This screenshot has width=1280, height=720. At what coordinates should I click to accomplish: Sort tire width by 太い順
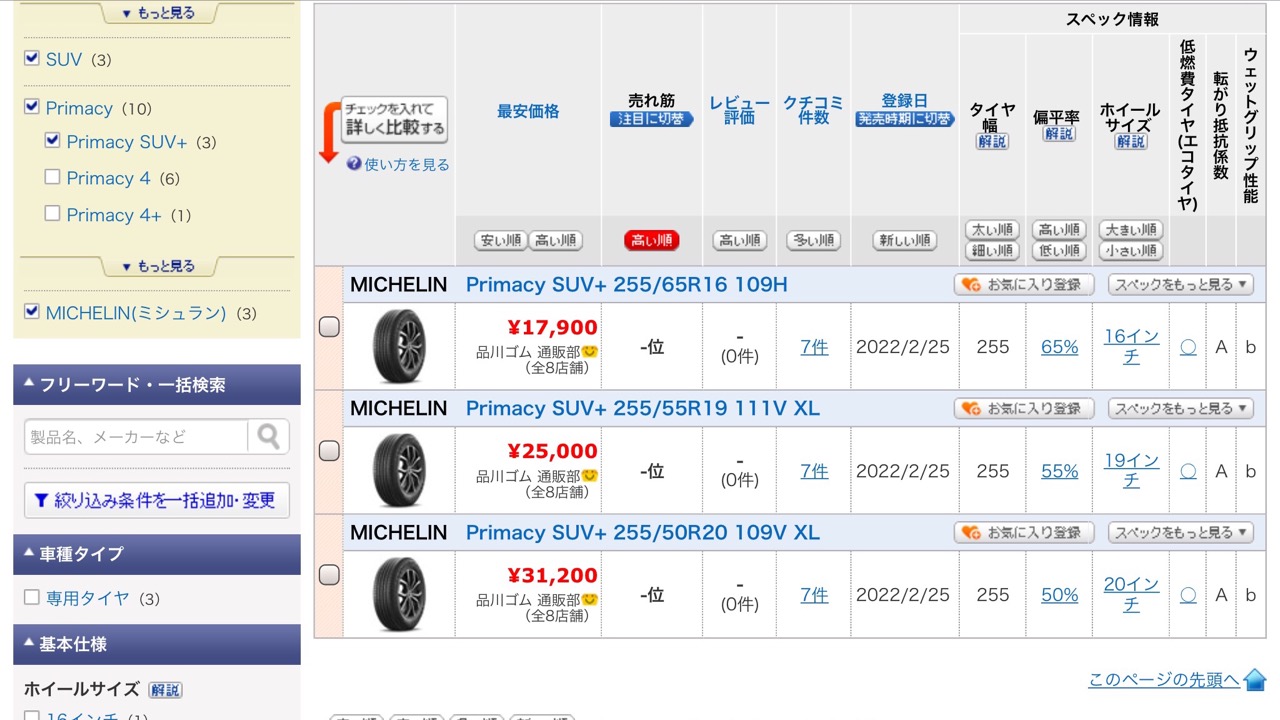click(x=993, y=230)
